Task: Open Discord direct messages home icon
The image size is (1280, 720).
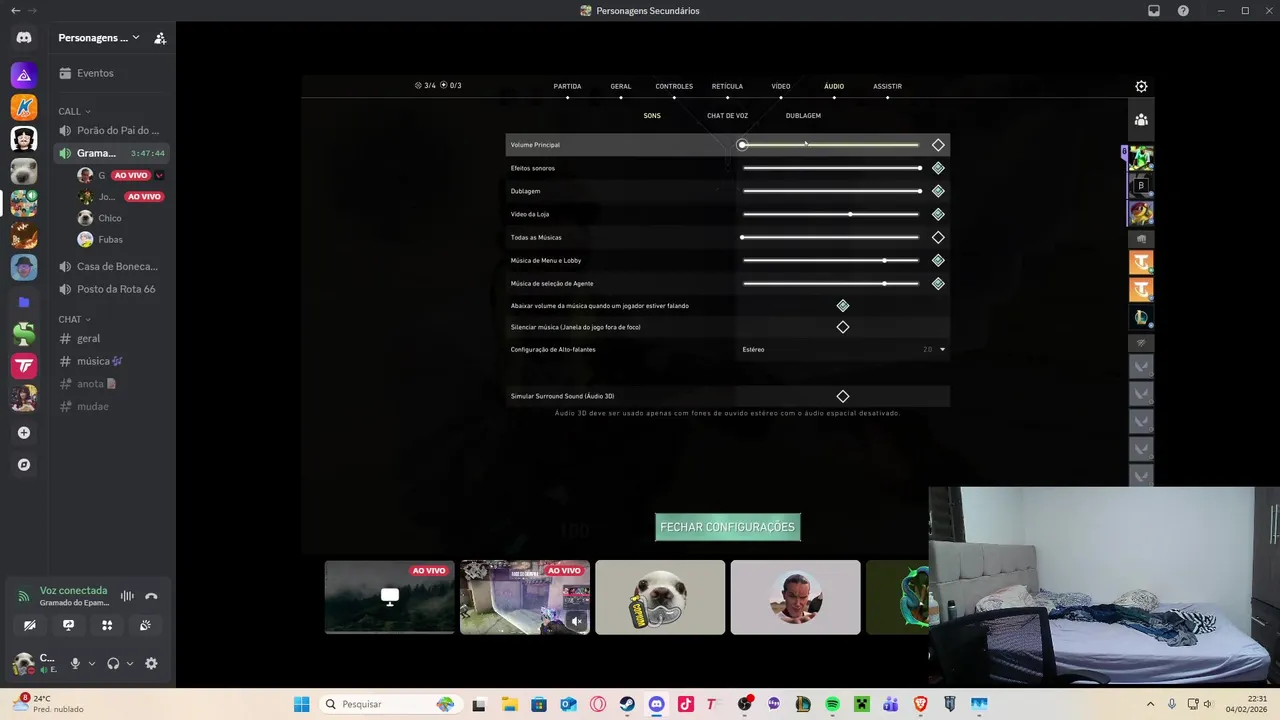Action: (24, 38)
